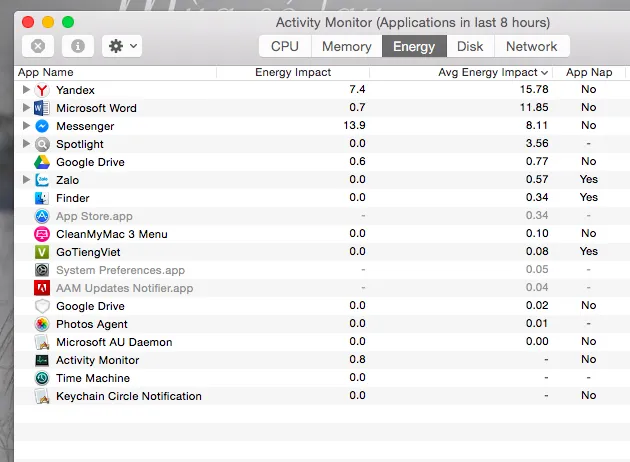Open the Network tab
This screenshot has height=462, width=630.
coord(531,46)
